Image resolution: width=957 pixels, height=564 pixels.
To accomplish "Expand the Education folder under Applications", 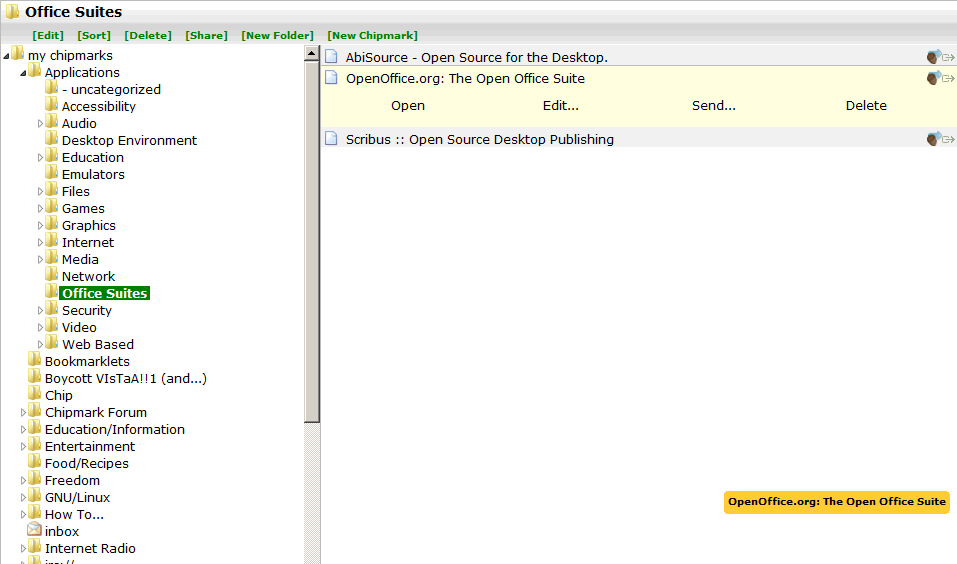I will click(40, 157).
